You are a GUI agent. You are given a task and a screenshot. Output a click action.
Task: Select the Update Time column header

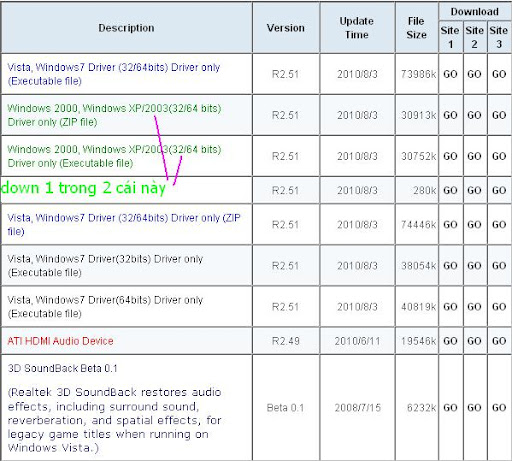coord(357,28)
